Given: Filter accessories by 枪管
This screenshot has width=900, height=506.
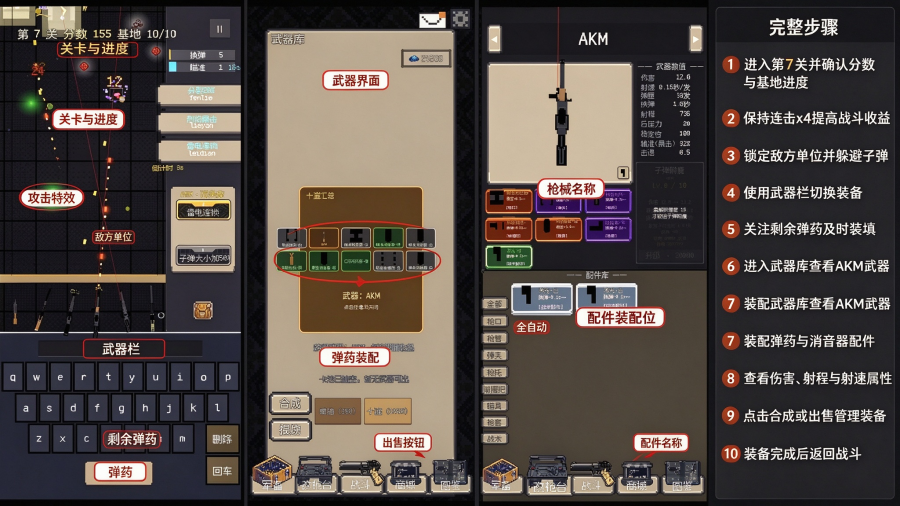Looking at the screenshot, I should [494, 338].
